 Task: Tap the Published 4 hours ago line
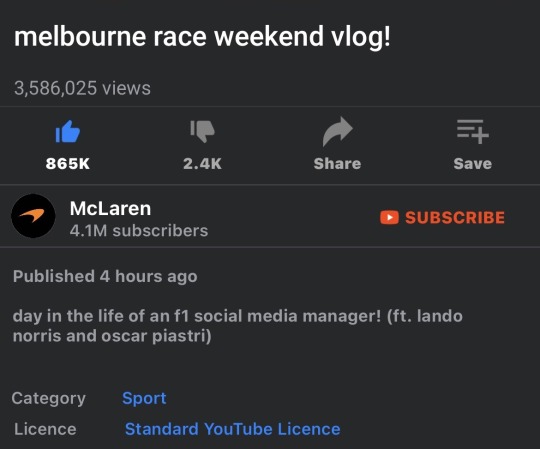[x=105, y=276]
